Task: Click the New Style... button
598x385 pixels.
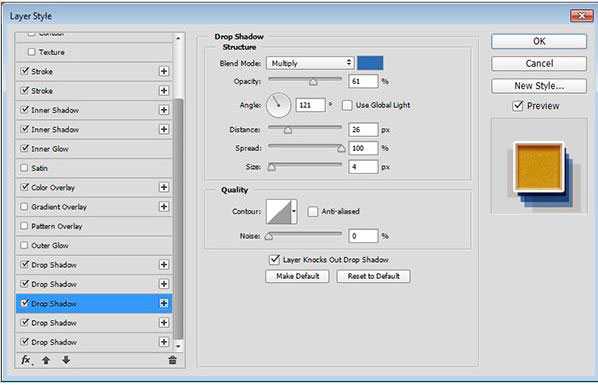Action: tap(539, 86)
